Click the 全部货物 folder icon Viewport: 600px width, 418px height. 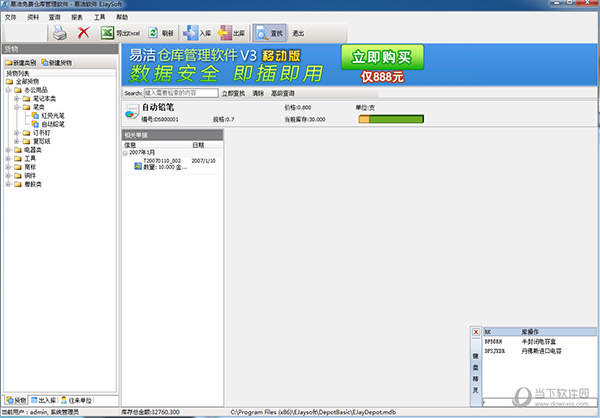click(9, 82)
